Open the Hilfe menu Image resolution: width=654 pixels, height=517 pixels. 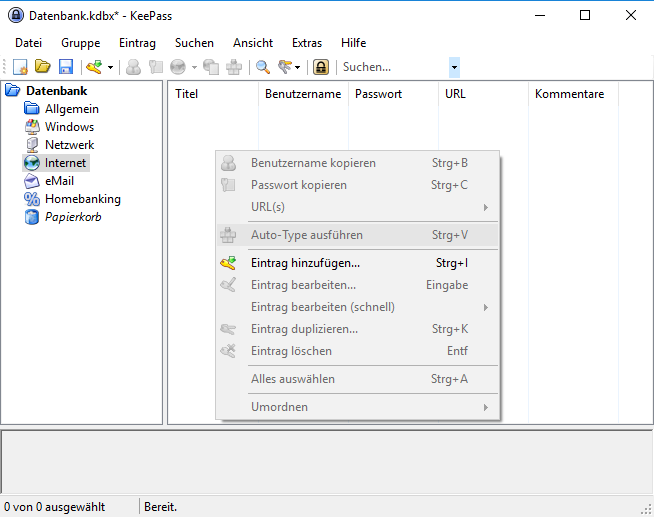click(x=353, y=43)
